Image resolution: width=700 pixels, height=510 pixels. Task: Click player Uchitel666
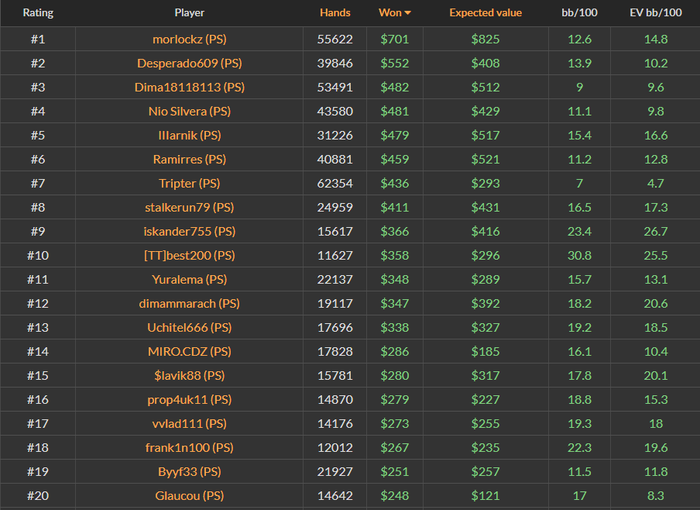(189, 327)
